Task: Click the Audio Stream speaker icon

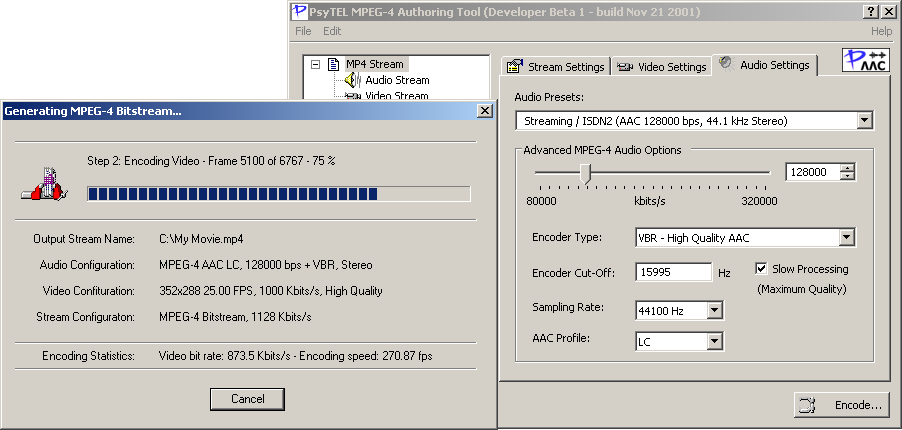Action: coord(352,80)
